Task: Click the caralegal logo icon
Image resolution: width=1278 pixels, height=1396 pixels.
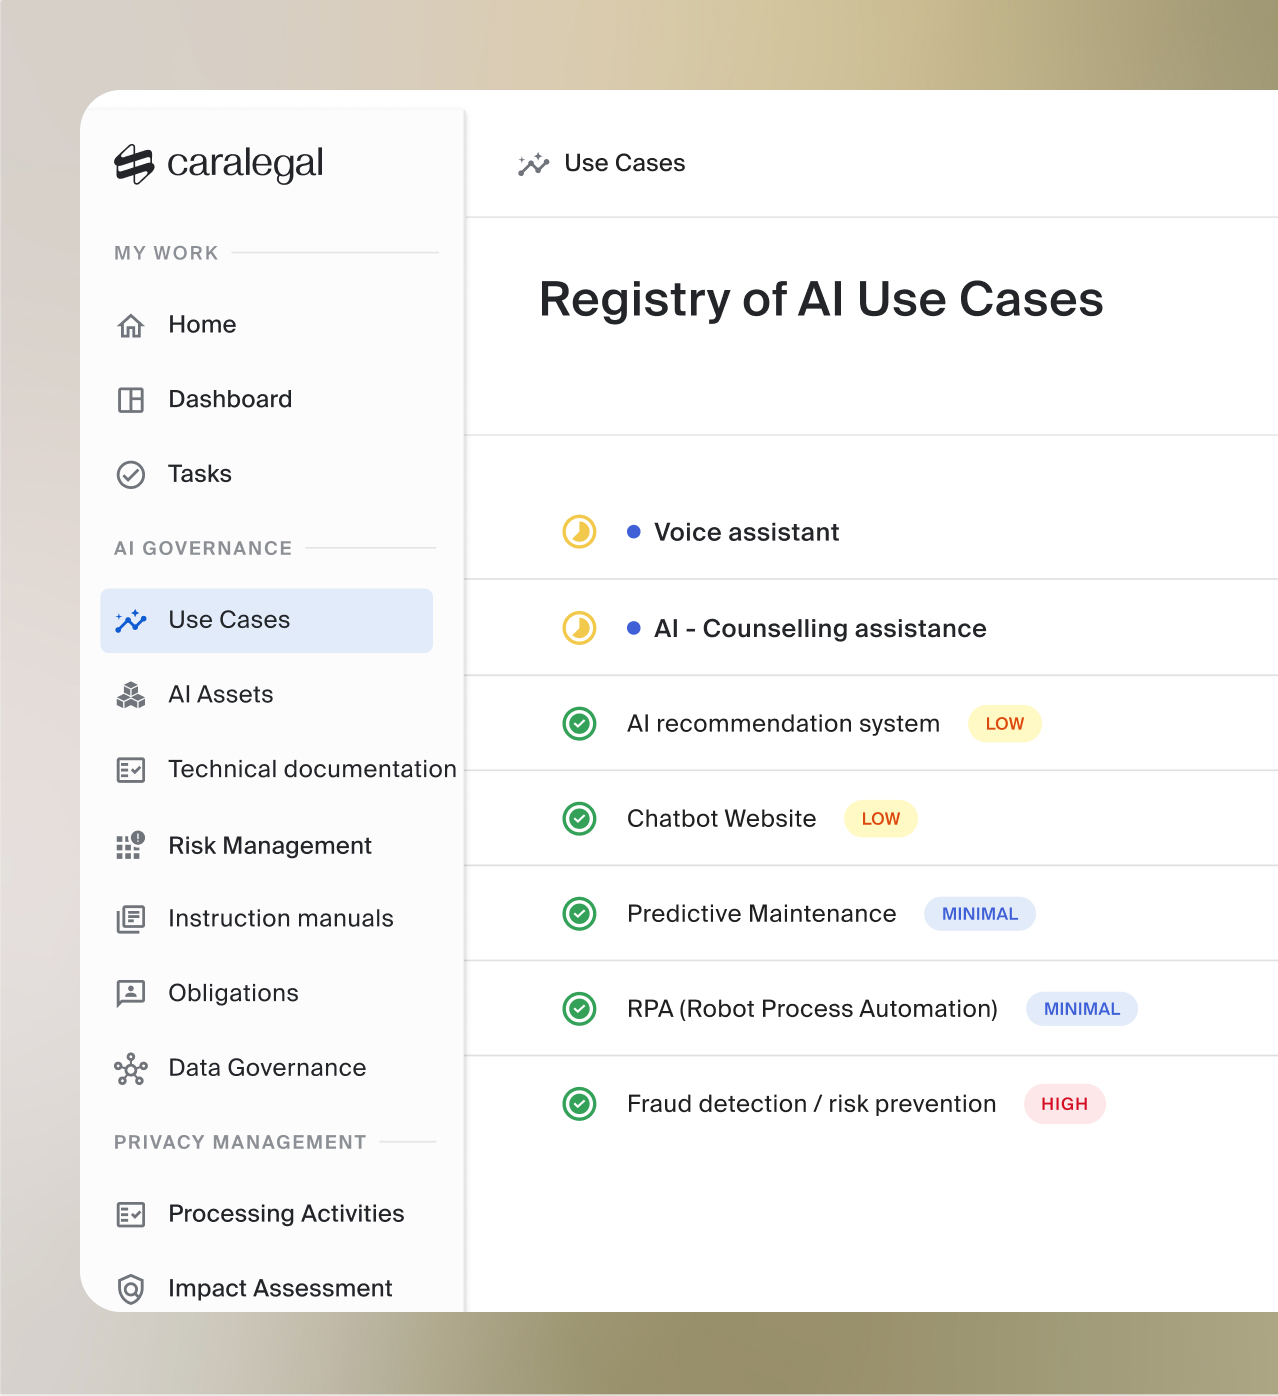Action: point(134,164)
